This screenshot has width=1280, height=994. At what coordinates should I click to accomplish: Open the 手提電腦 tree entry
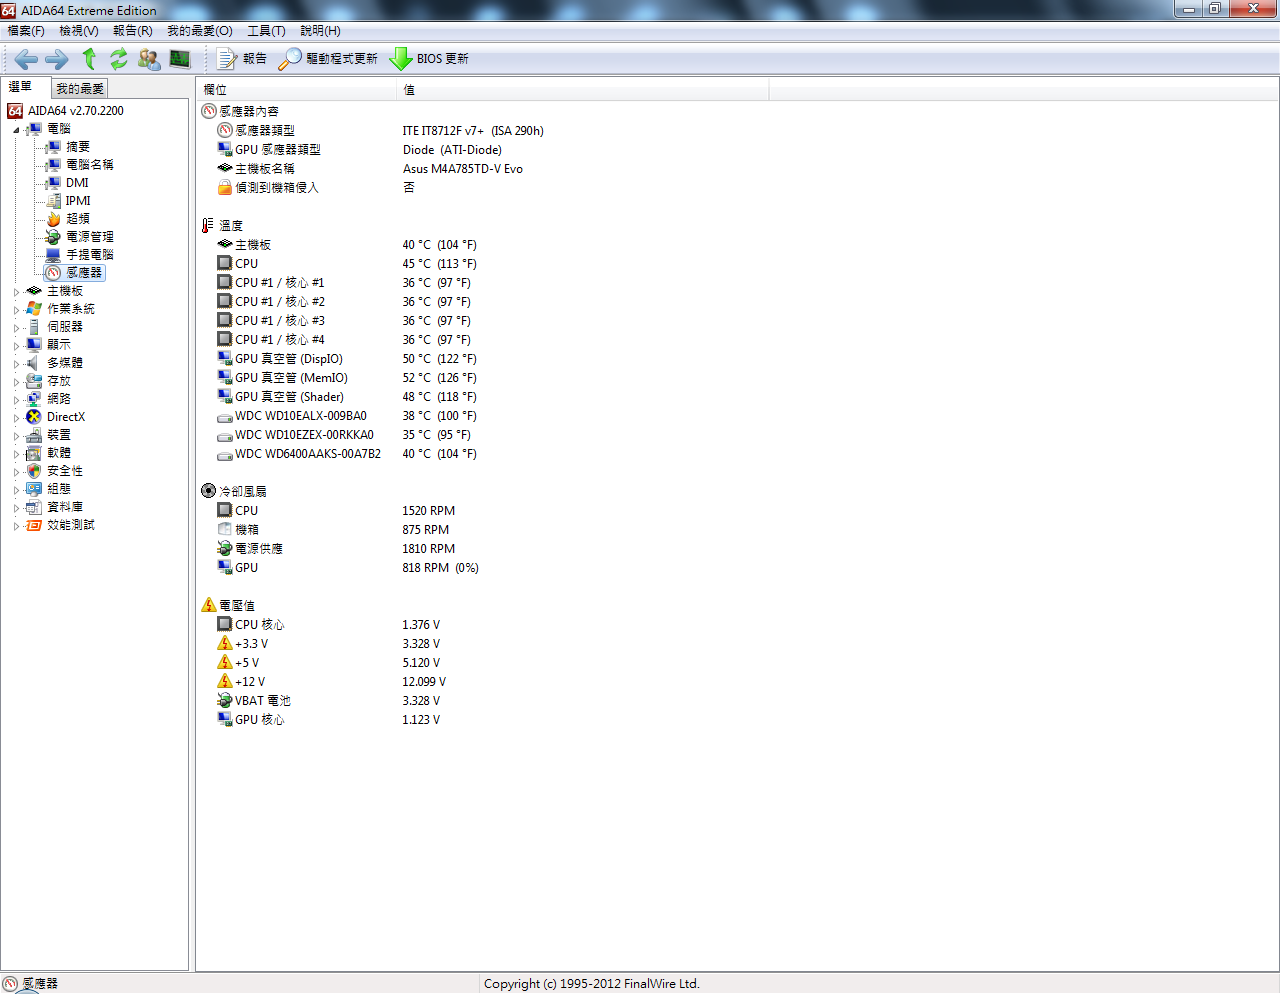(x=90, y=255)
